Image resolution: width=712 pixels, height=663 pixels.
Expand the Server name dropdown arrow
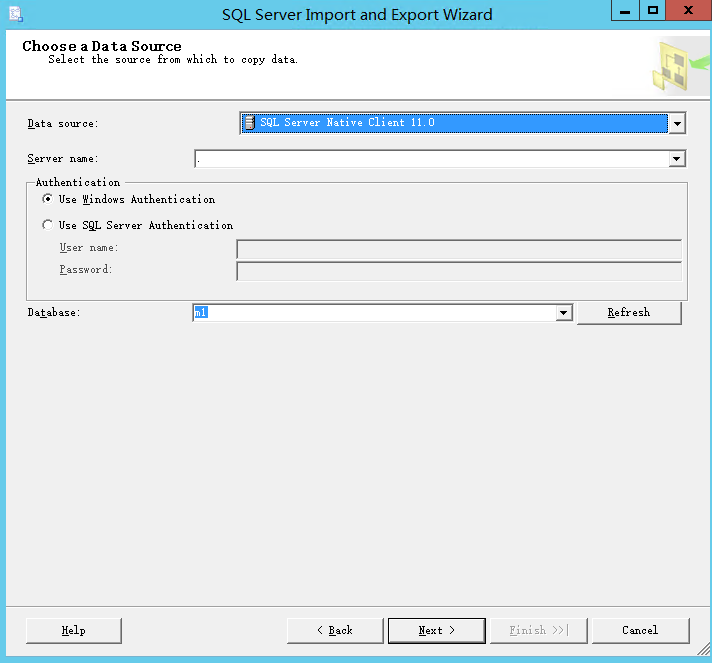(x=677, y=158)
